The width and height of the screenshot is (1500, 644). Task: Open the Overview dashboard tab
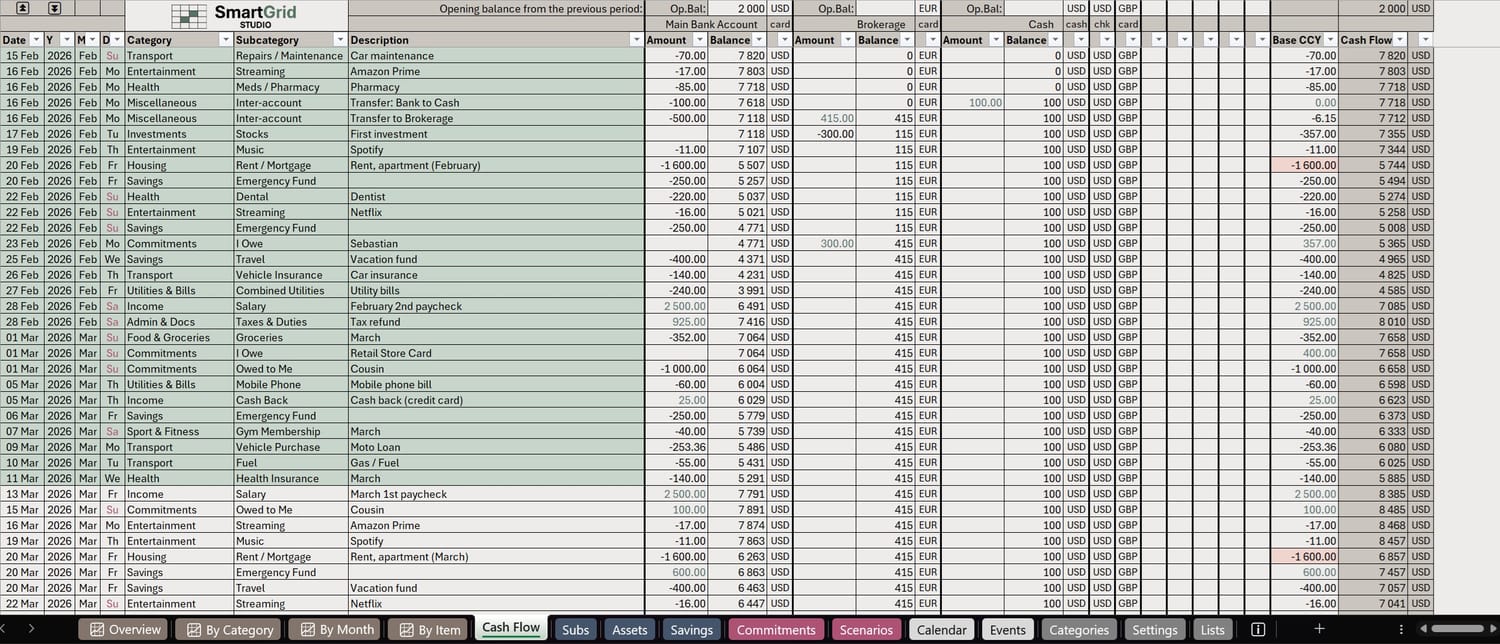point(125,629)
